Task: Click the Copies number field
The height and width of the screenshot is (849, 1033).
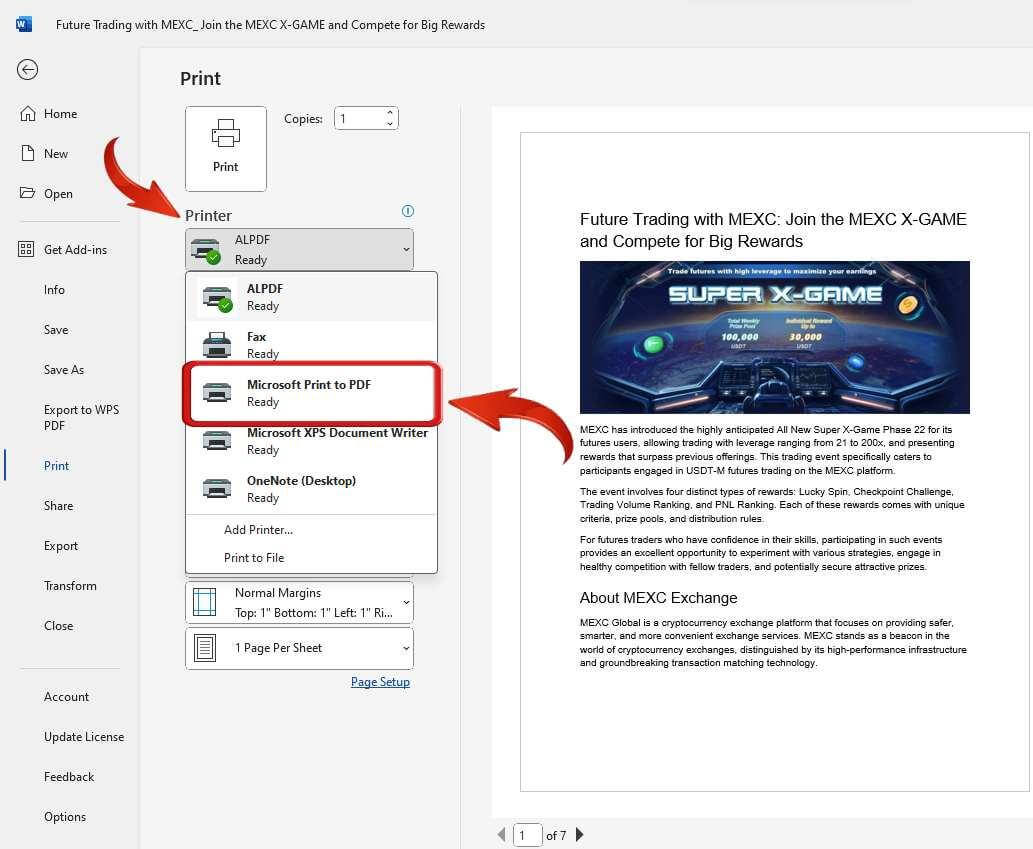Action: click(360, 119)
